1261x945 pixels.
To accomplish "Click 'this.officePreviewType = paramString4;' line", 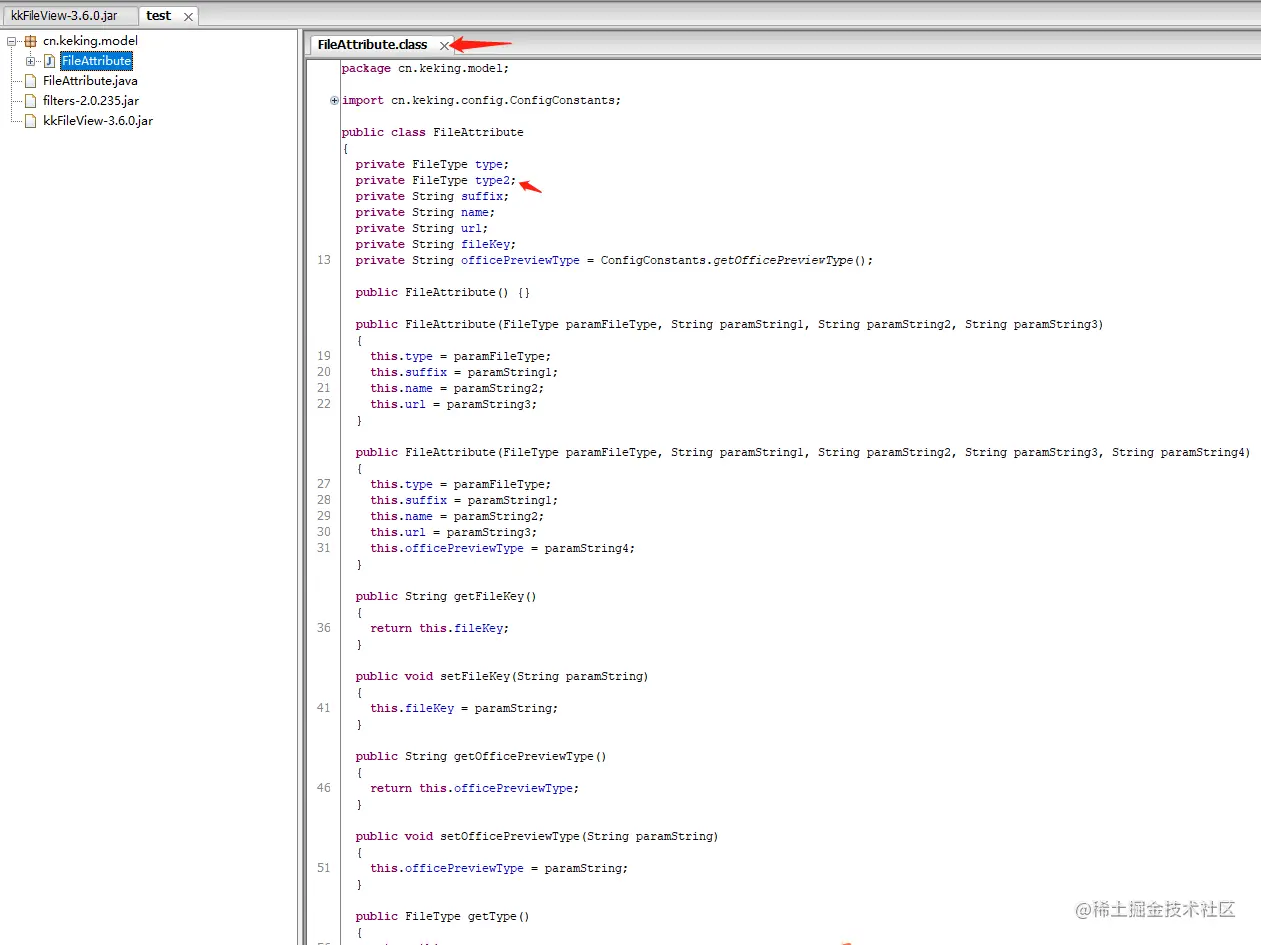I will pos(502,548).
